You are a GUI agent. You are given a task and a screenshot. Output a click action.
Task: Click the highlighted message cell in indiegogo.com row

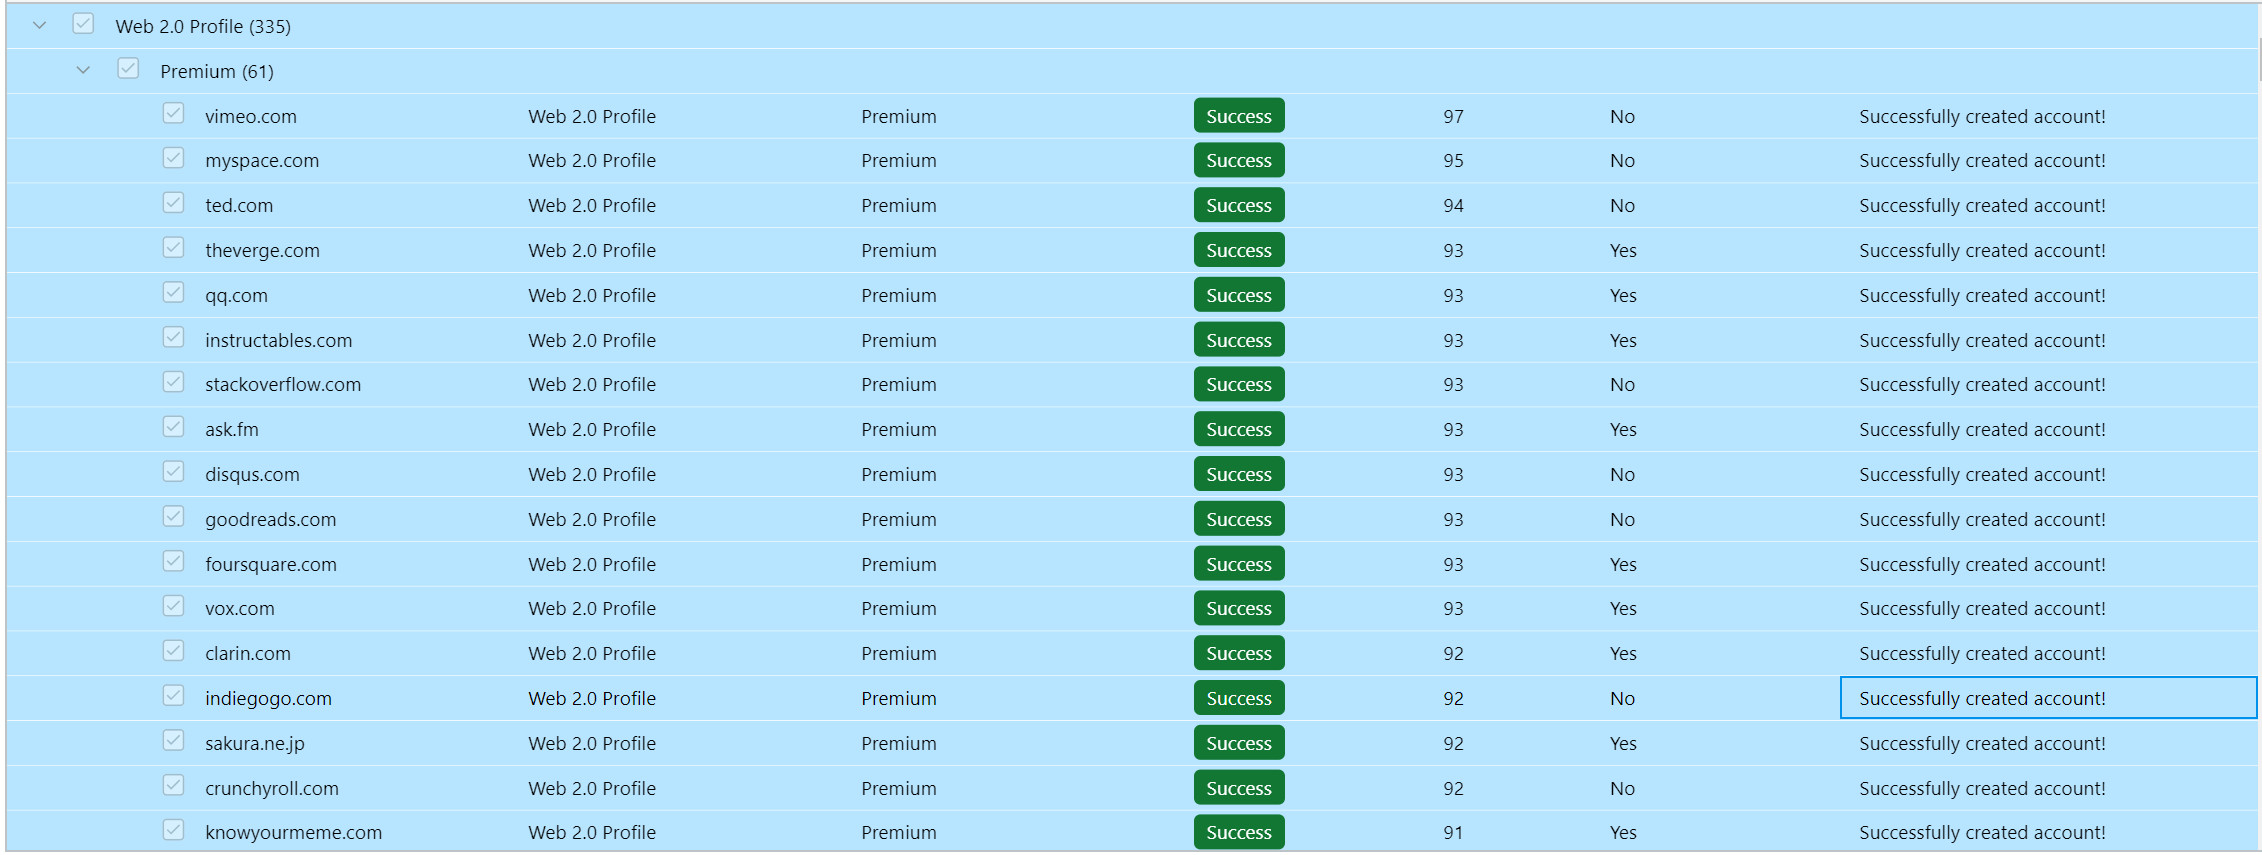pyautogui.click(x=2048, y=698)
